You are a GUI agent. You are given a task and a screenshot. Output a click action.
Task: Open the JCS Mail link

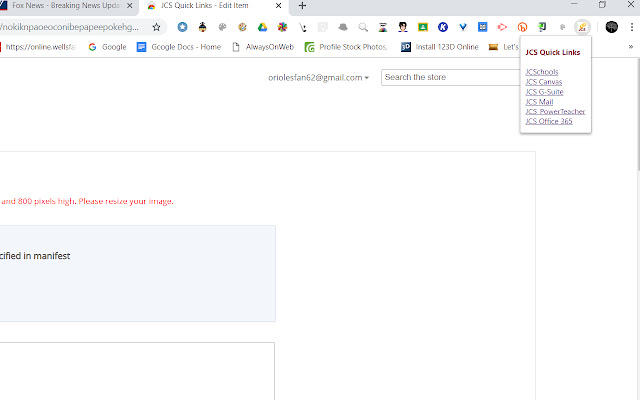pos(539,102)
